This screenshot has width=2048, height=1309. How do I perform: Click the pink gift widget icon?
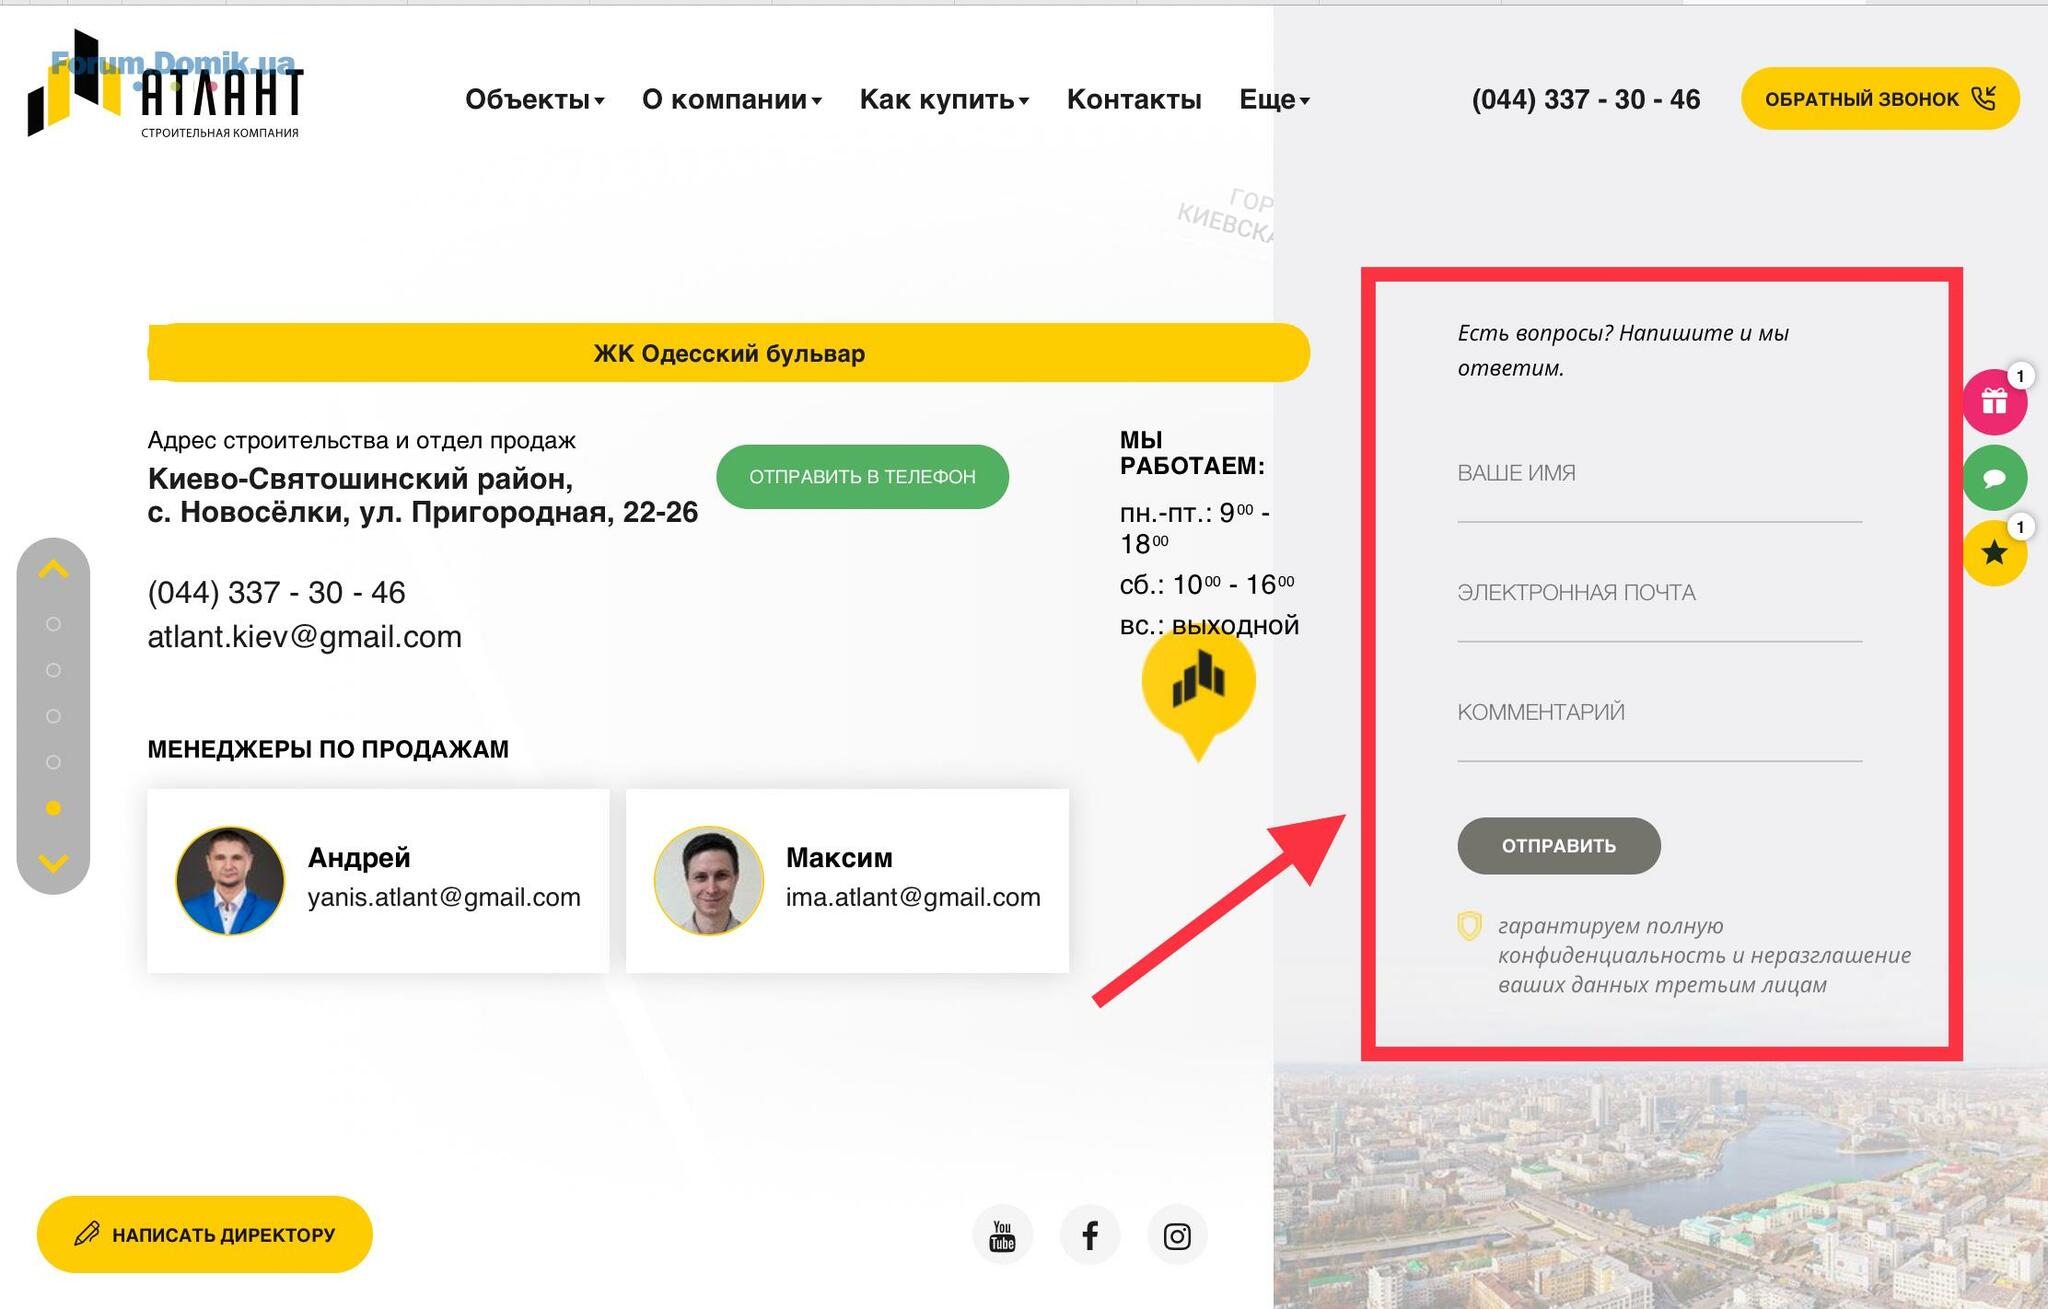coord(1994,401)
